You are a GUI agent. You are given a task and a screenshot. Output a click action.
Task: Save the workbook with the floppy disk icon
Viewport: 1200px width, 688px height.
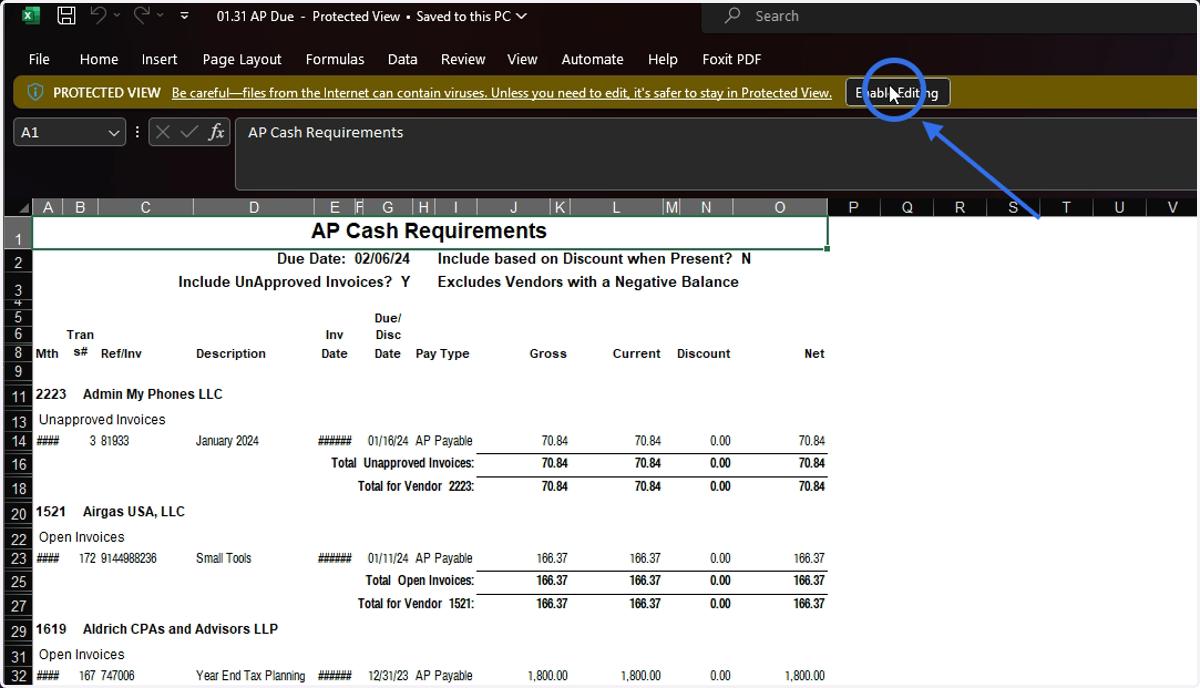(x=66, y=15)
